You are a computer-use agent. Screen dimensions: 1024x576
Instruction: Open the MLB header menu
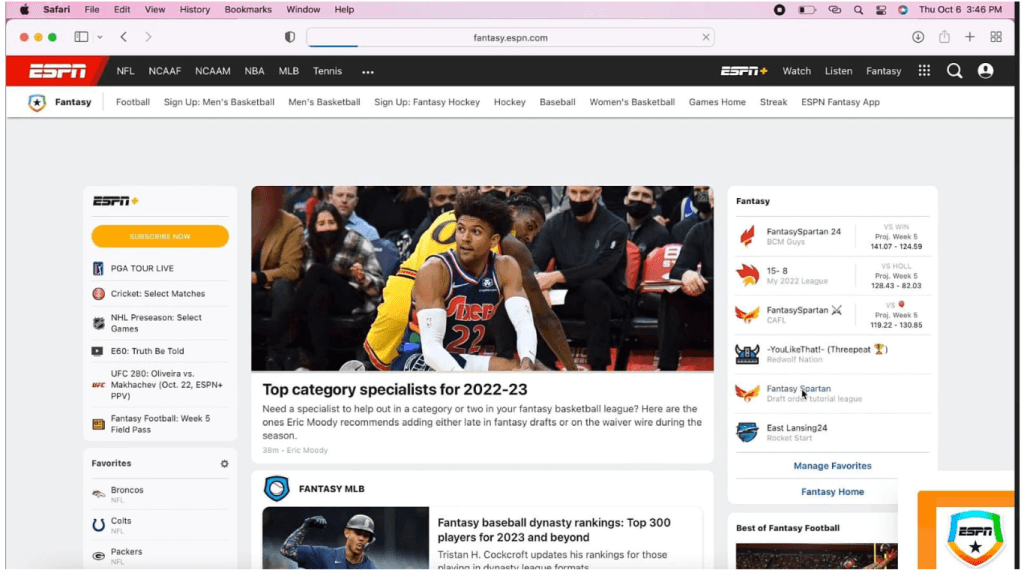(288, 71)
